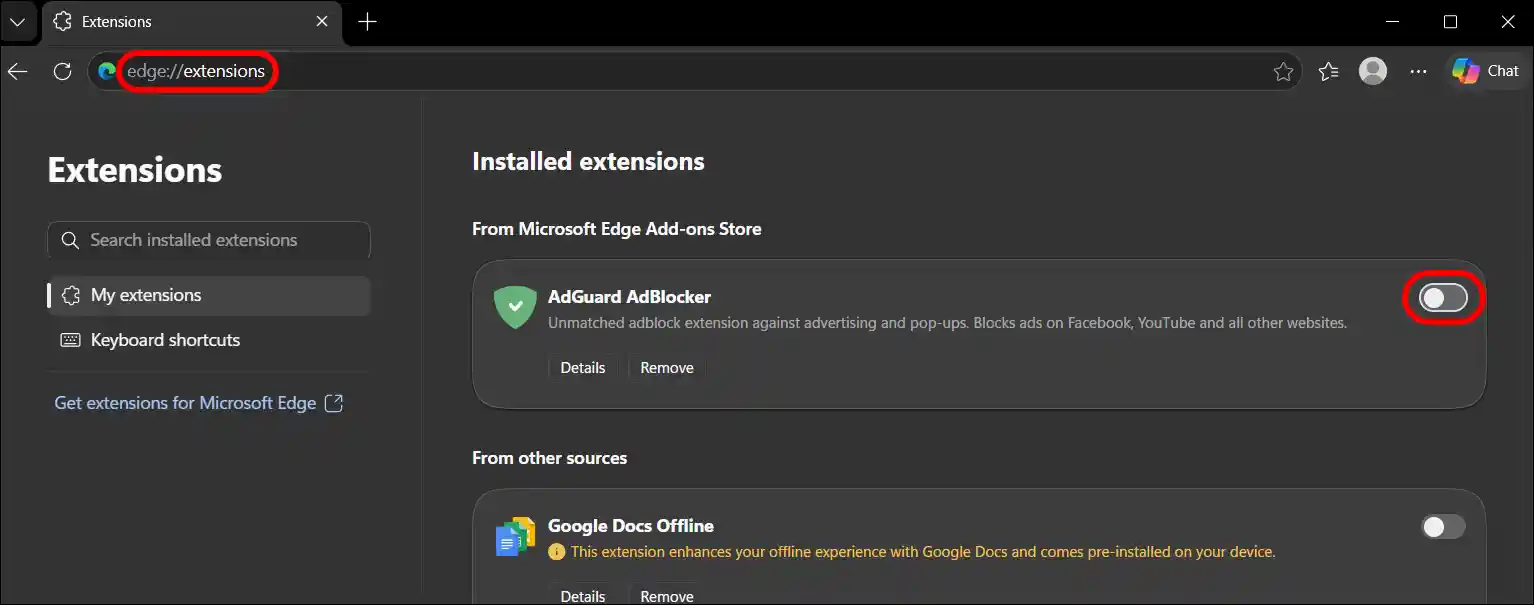
Task: Open Get extensions for Microsoft Edge link
Action: tap(188, 402)
